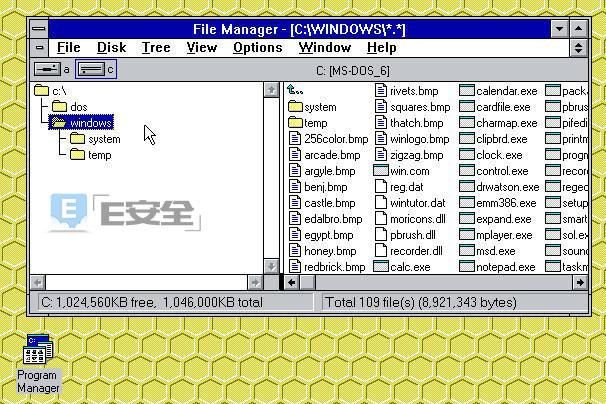Select clock.exe program

coord(491,155)
